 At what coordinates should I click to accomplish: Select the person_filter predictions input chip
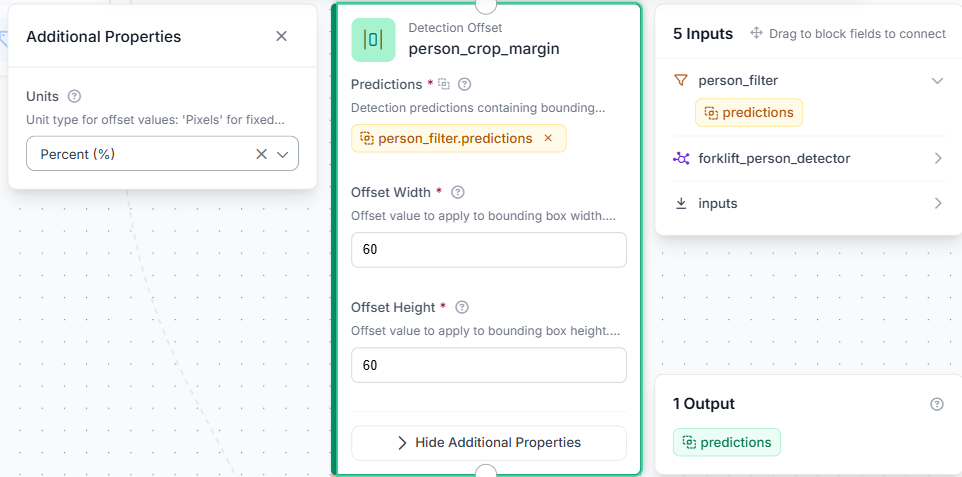pyautogui.click(x=748, y=113)
